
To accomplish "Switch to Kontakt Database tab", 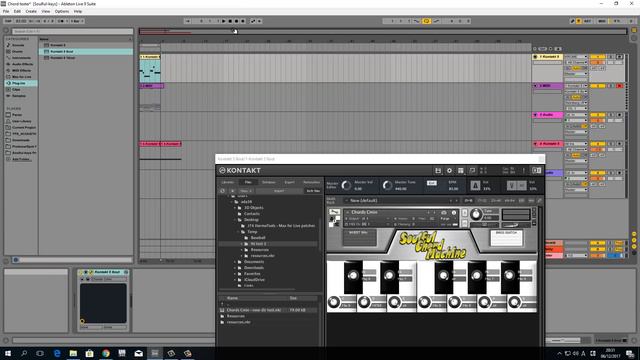I will coord(268,182).
